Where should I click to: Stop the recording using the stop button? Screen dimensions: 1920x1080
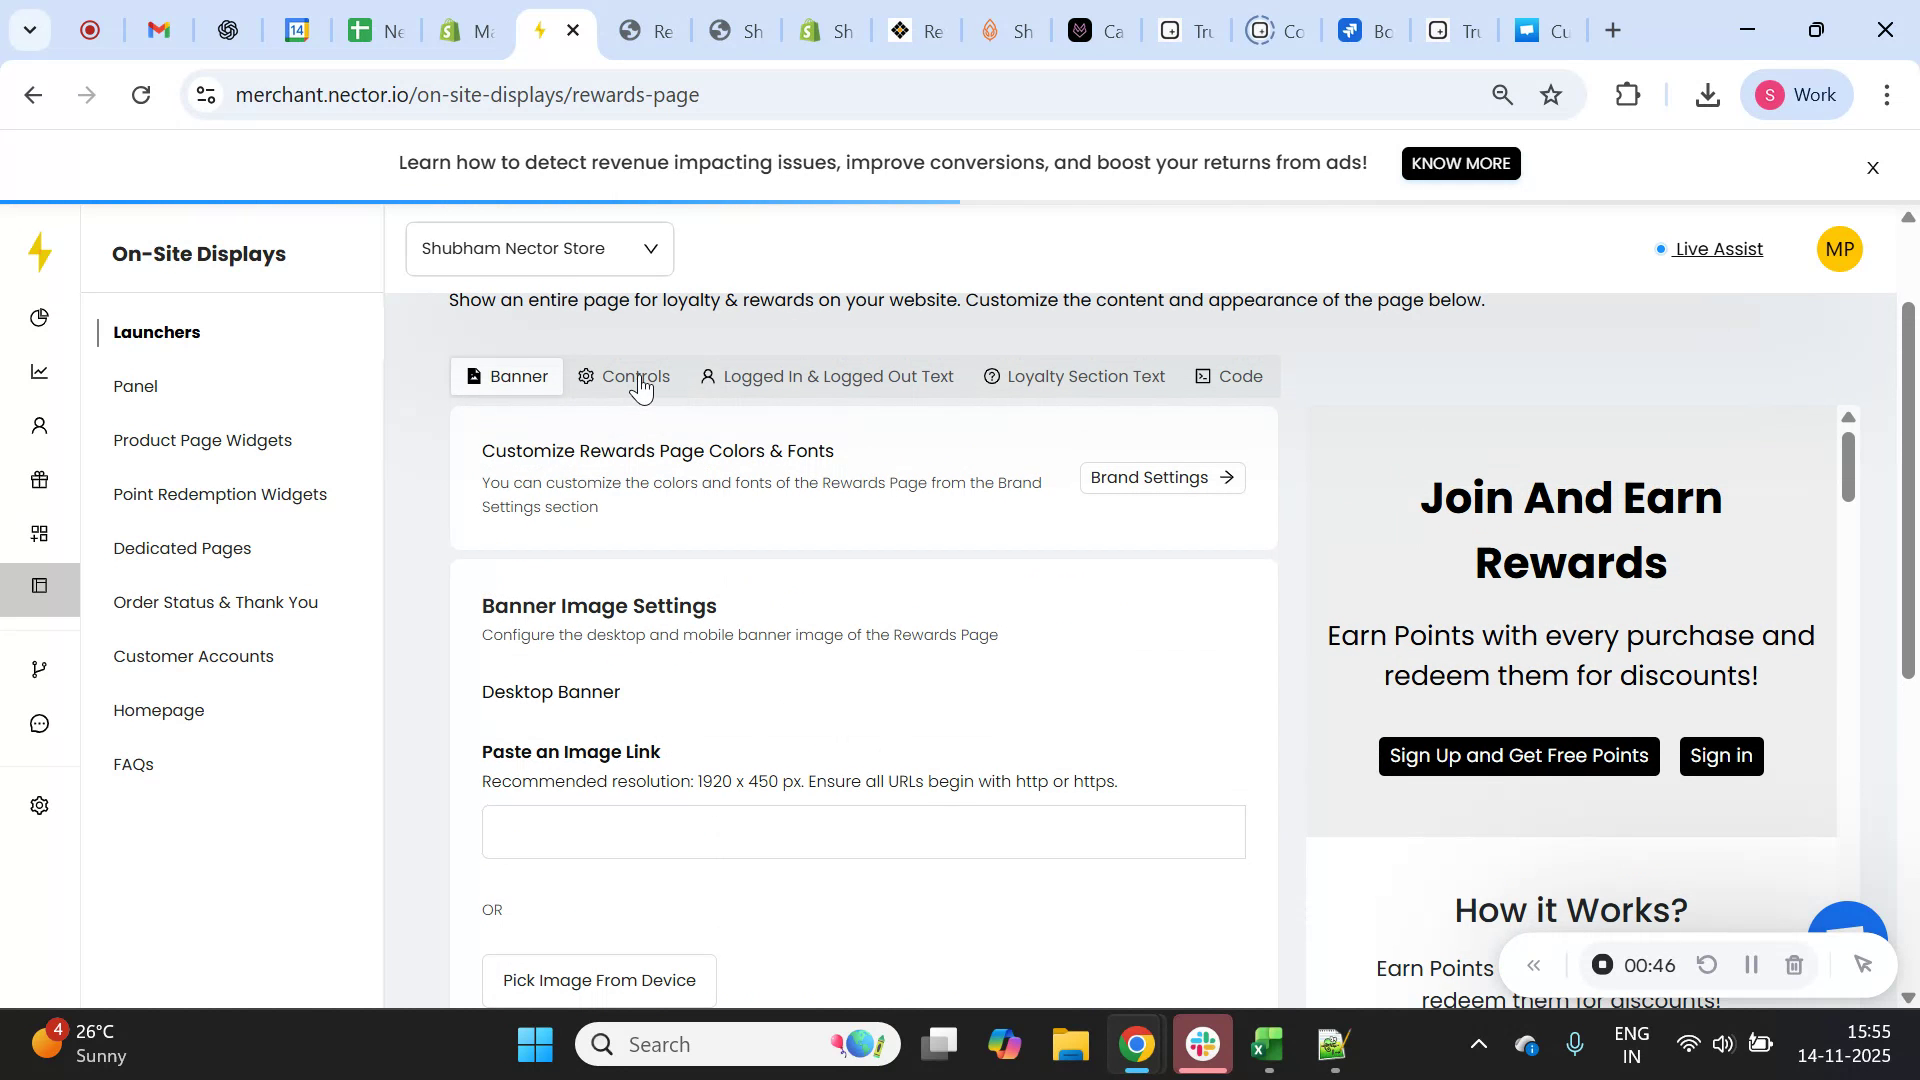point(1603,964)
